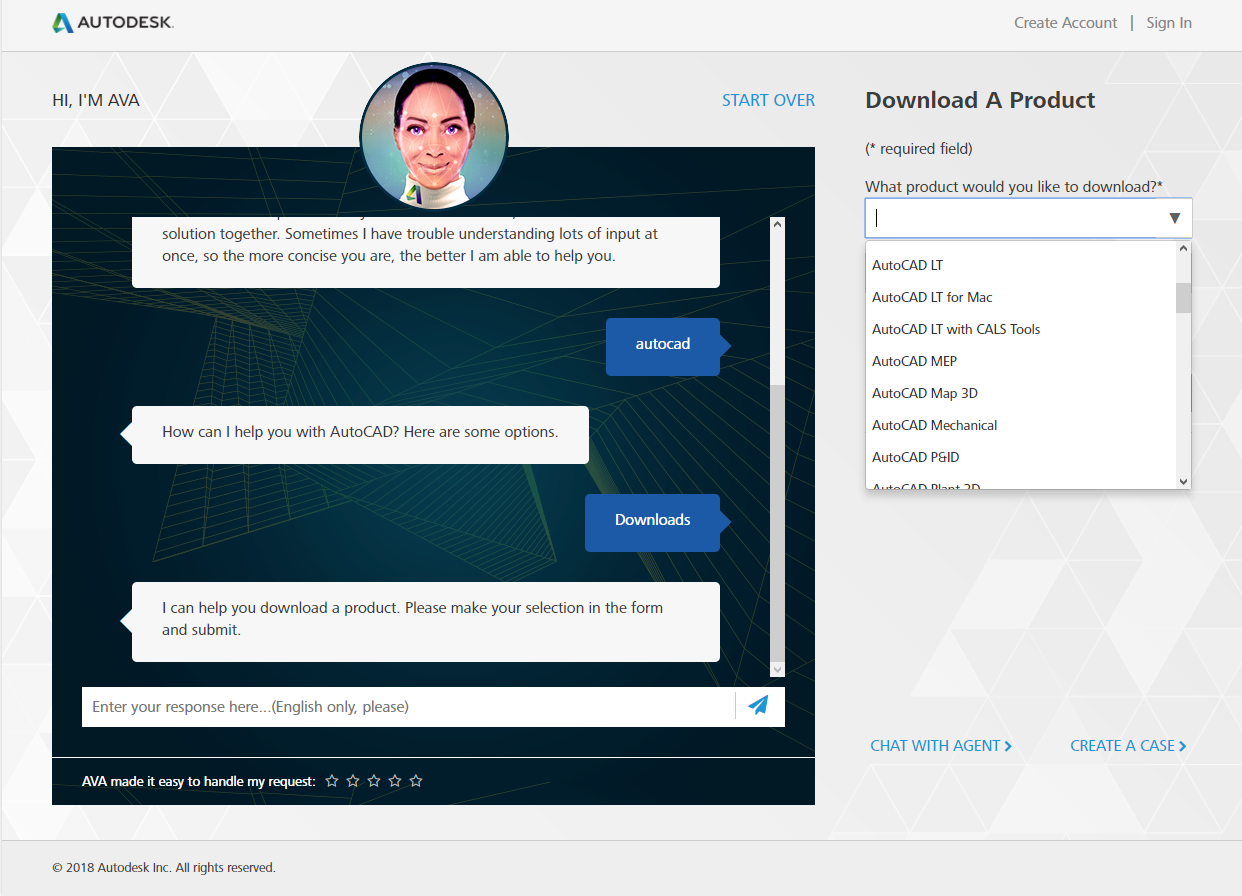This screenshot has height=896, width=1242.
Task: Collapse product dropdown using the arrow
Action: coord(1175,218)
